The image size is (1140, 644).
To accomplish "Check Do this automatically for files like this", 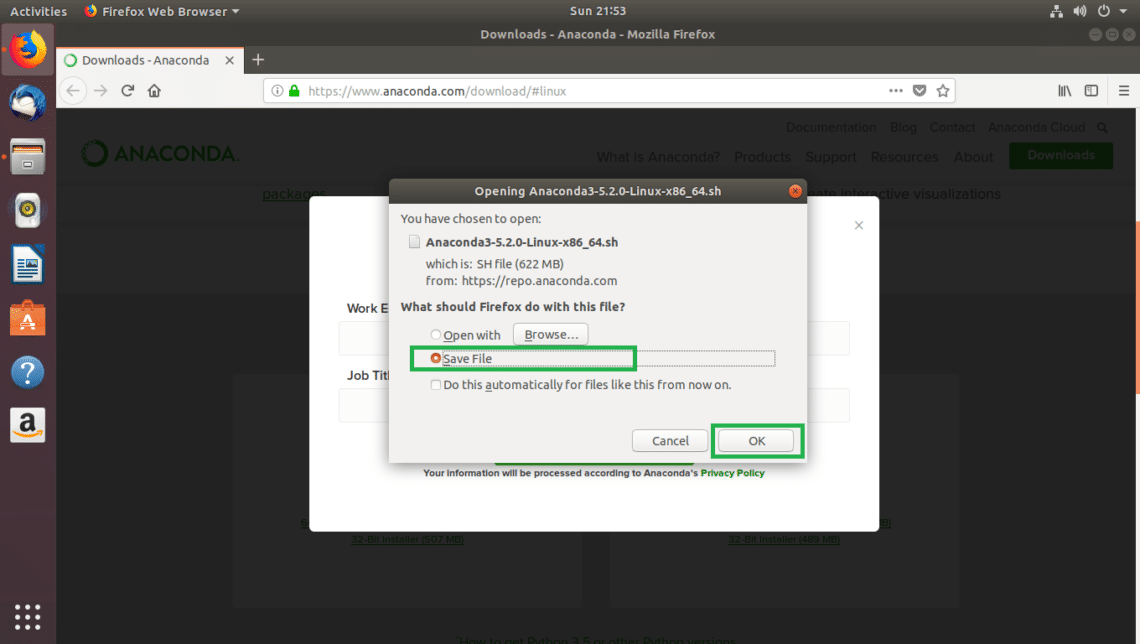I will coord(435,385).
